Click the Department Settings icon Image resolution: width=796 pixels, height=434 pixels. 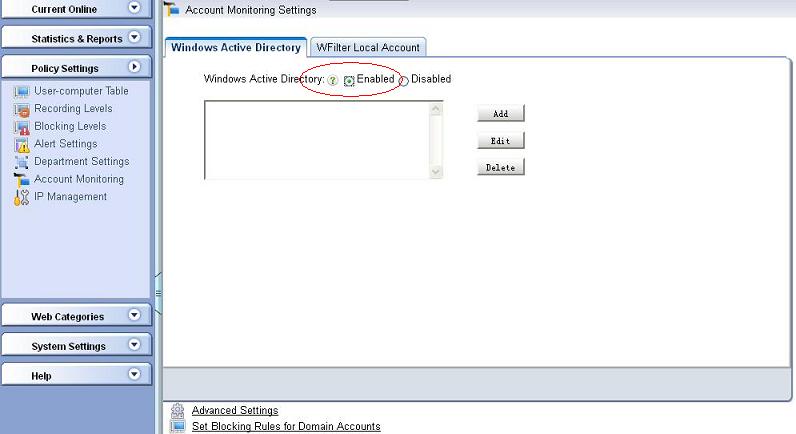point(22,162)
